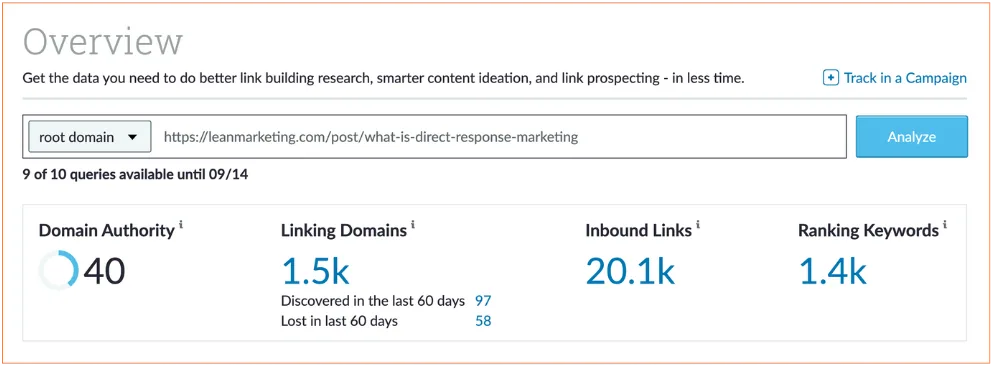This screenshot has height=365, width=992.
Task: Click the 1.5k Linking Domains value
Action: tap(315, 271)
